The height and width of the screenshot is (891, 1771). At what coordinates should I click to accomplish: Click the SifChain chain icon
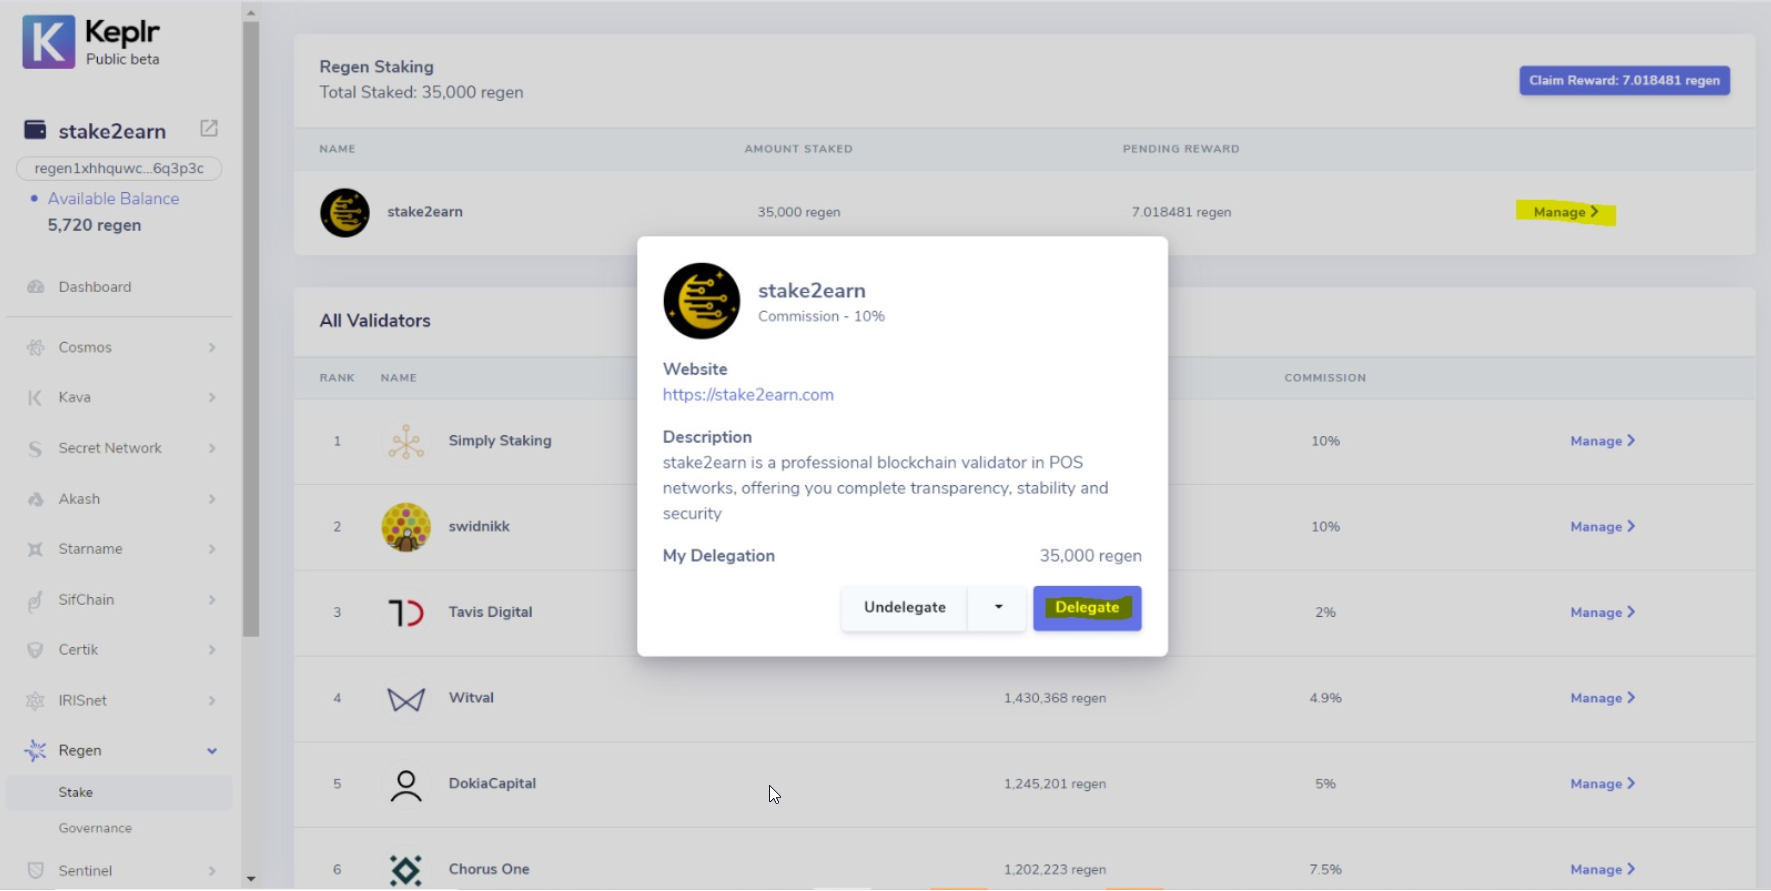[x=36, y=600]
